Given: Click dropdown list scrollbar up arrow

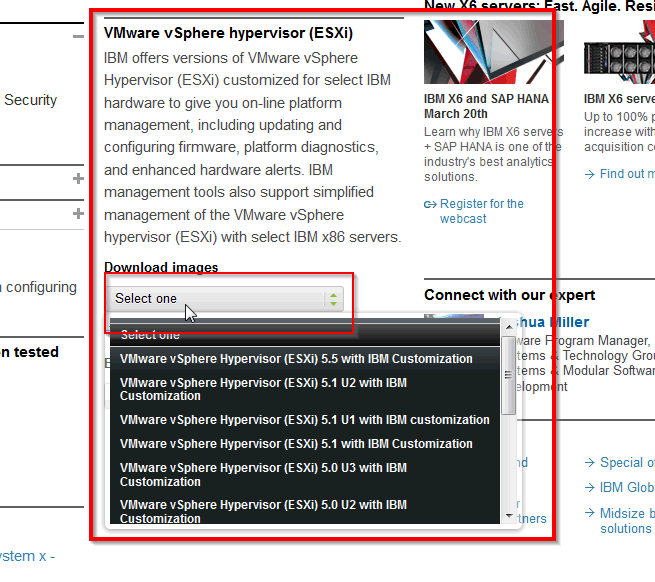Looking at the screenshot, I should point(509,327).
